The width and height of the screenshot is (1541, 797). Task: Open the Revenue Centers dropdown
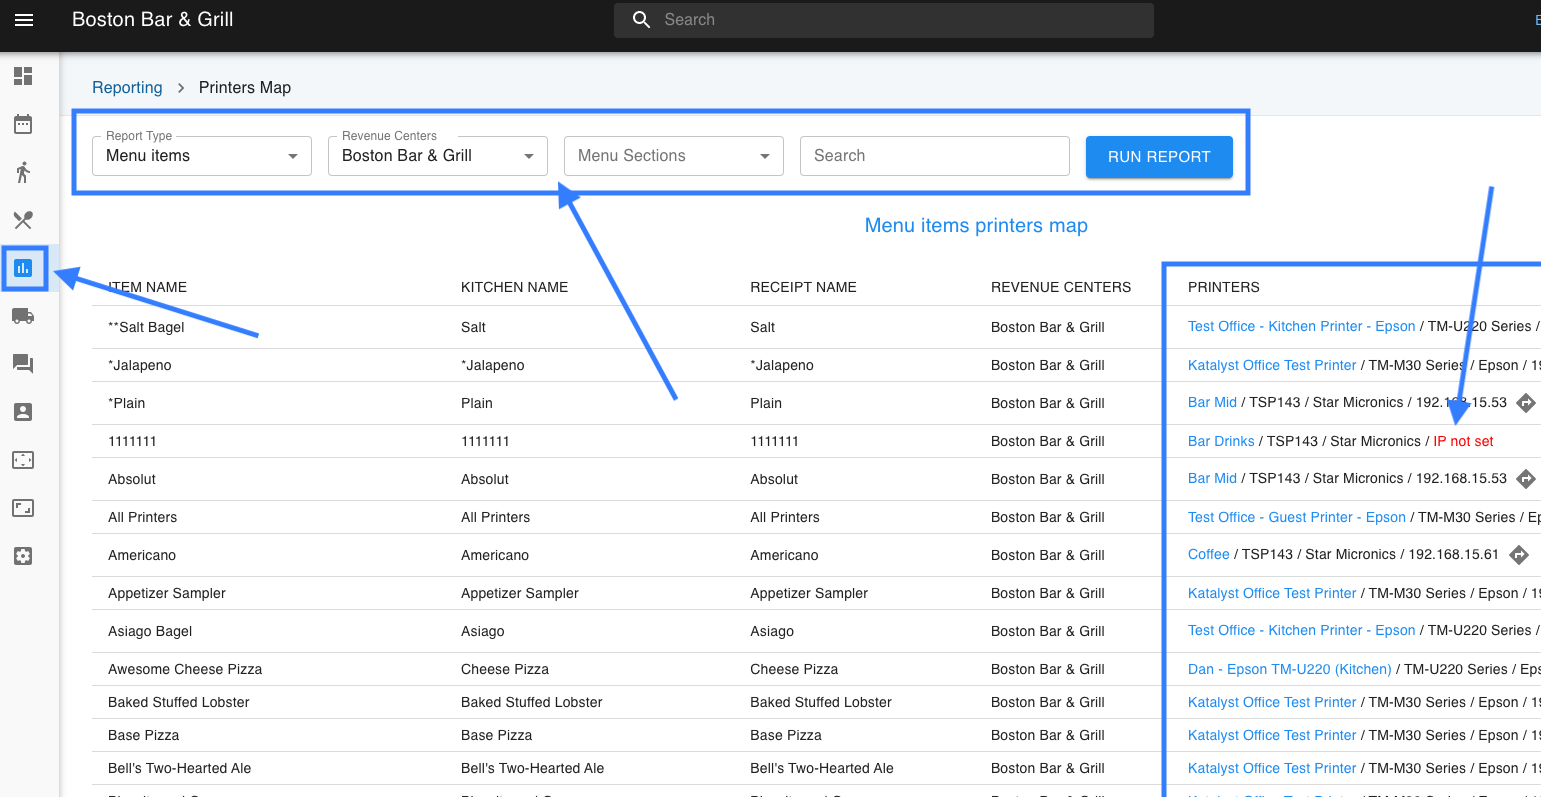[437, 156]
